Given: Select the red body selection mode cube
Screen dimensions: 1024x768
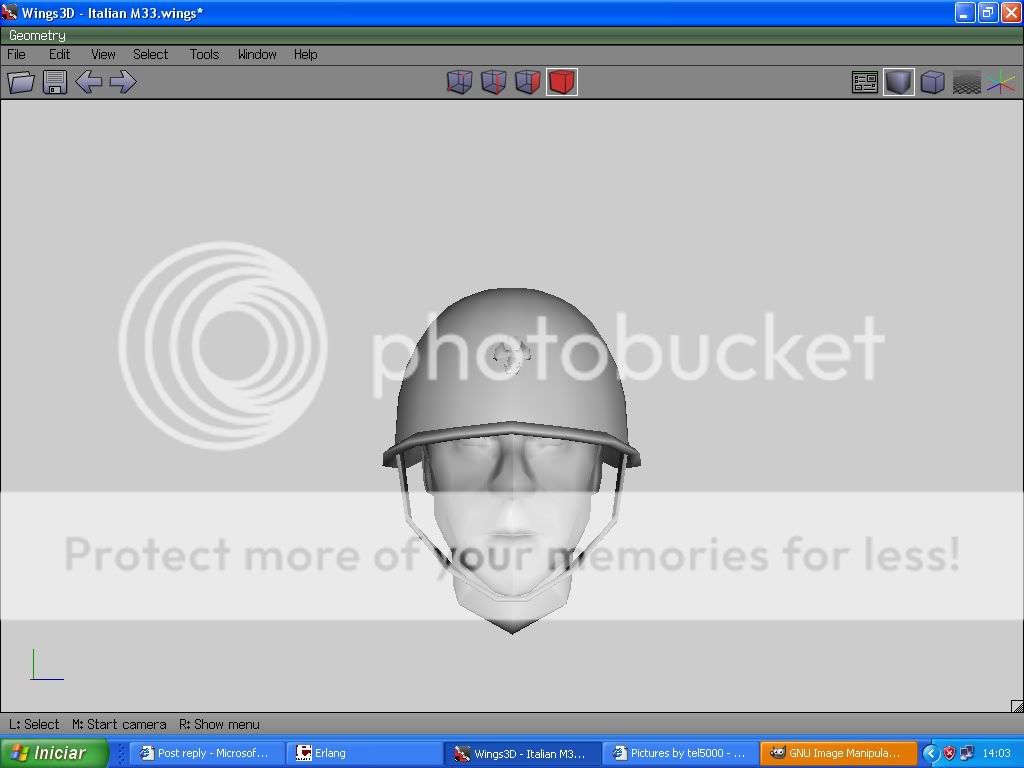Looking at the screenshot, I should (x=562, y=82).
